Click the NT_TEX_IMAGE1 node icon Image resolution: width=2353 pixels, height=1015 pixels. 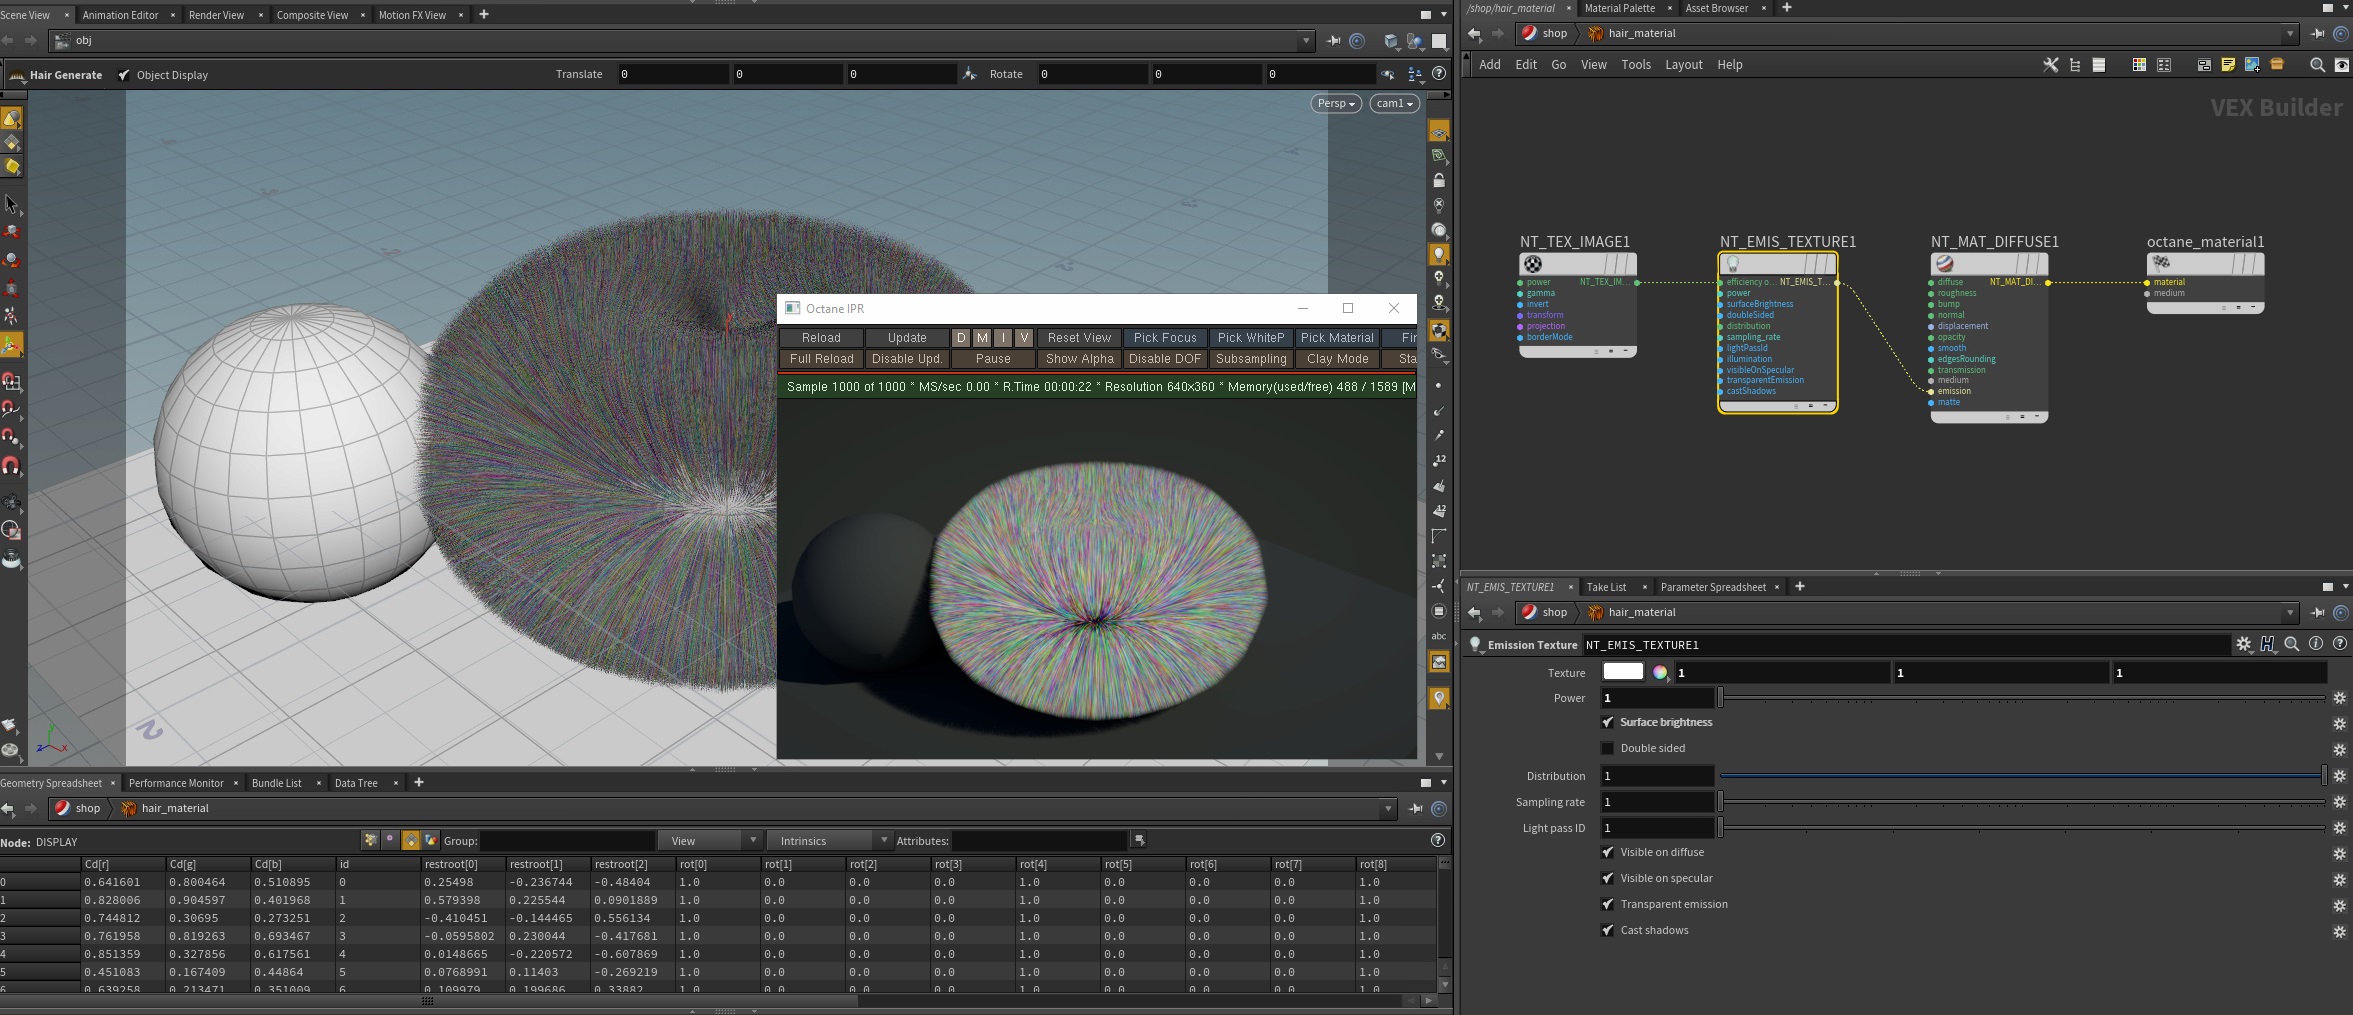click(1533, 264)
